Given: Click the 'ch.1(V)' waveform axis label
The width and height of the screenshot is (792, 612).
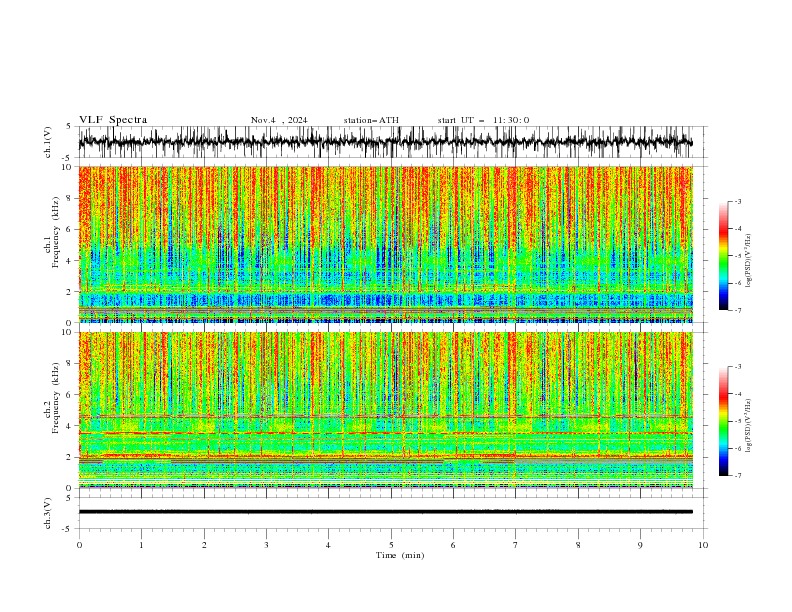Looking at the screenshot, I should (x=48, y=142).
